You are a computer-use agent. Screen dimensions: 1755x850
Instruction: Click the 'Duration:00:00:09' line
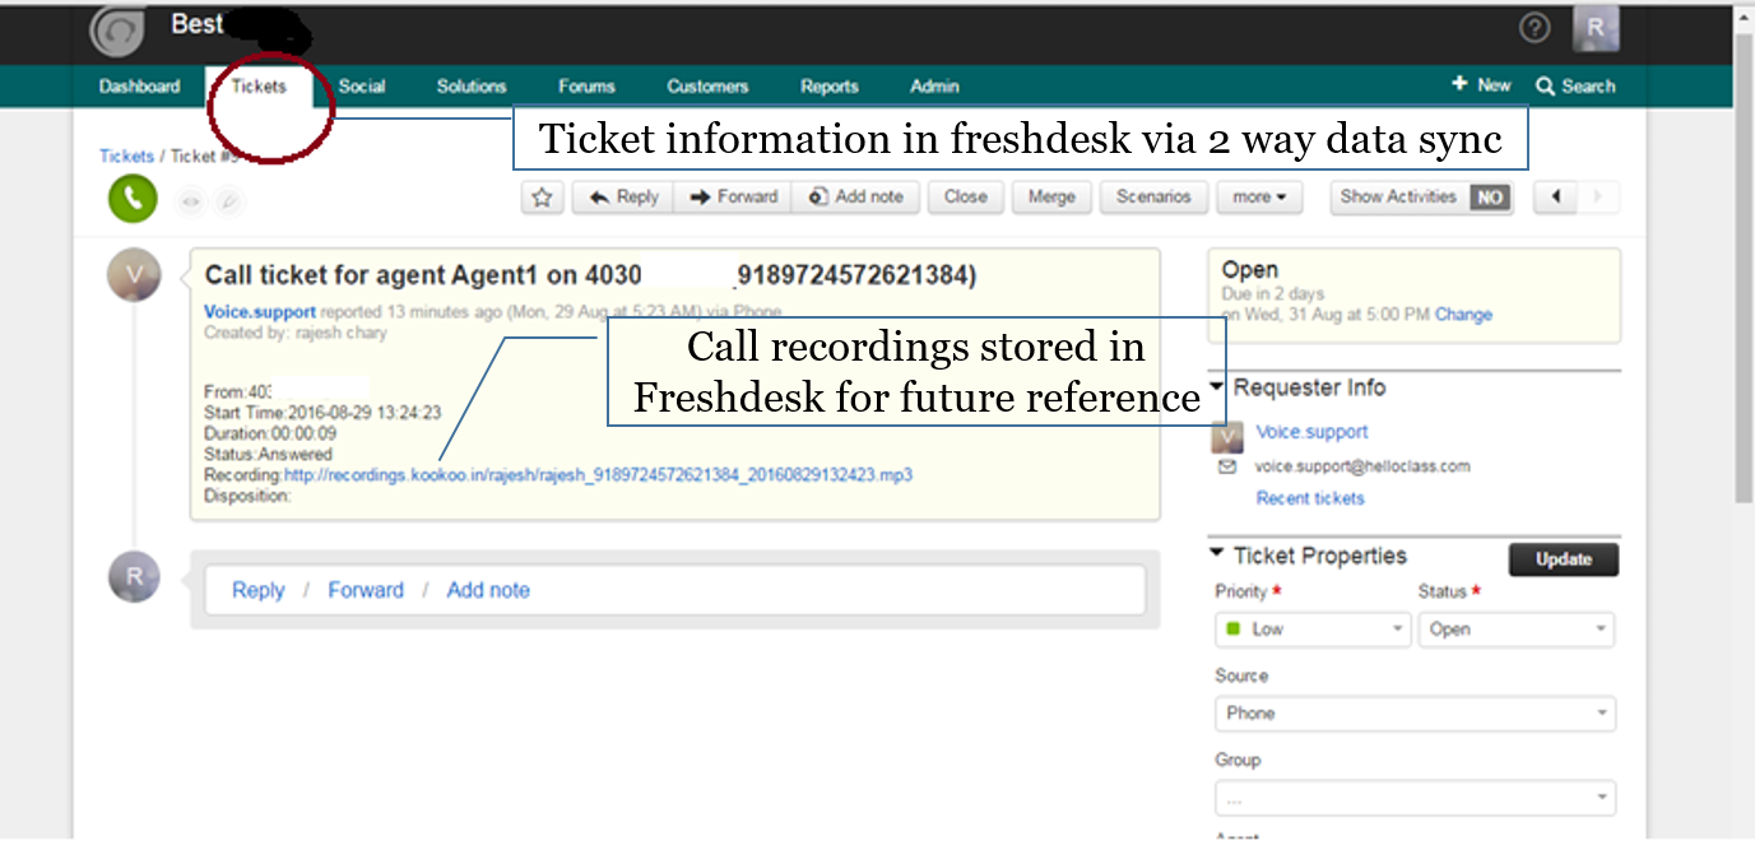[270, 433]
